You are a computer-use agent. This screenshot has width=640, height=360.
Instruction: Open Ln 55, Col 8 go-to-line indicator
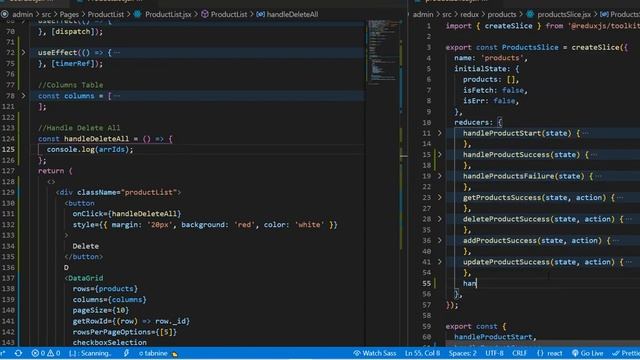[422, 353]
